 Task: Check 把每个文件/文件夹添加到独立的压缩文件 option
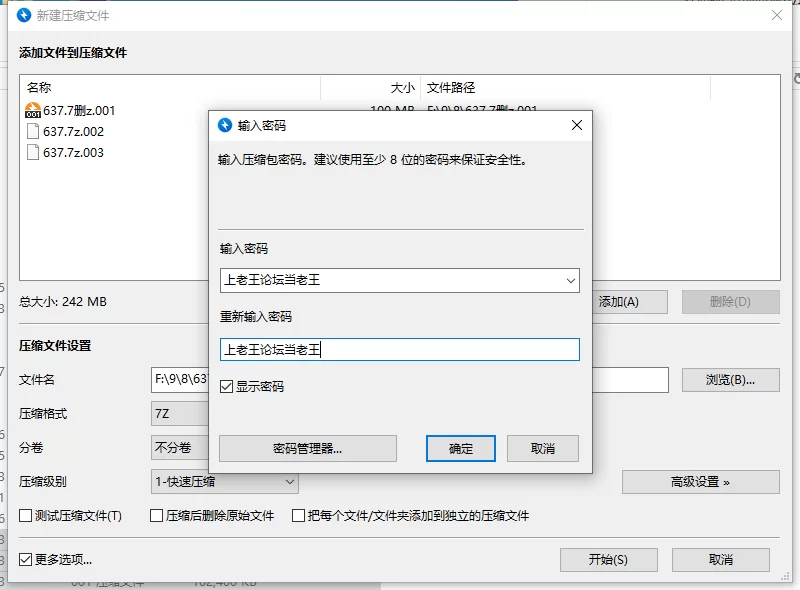tap(299, 516)
